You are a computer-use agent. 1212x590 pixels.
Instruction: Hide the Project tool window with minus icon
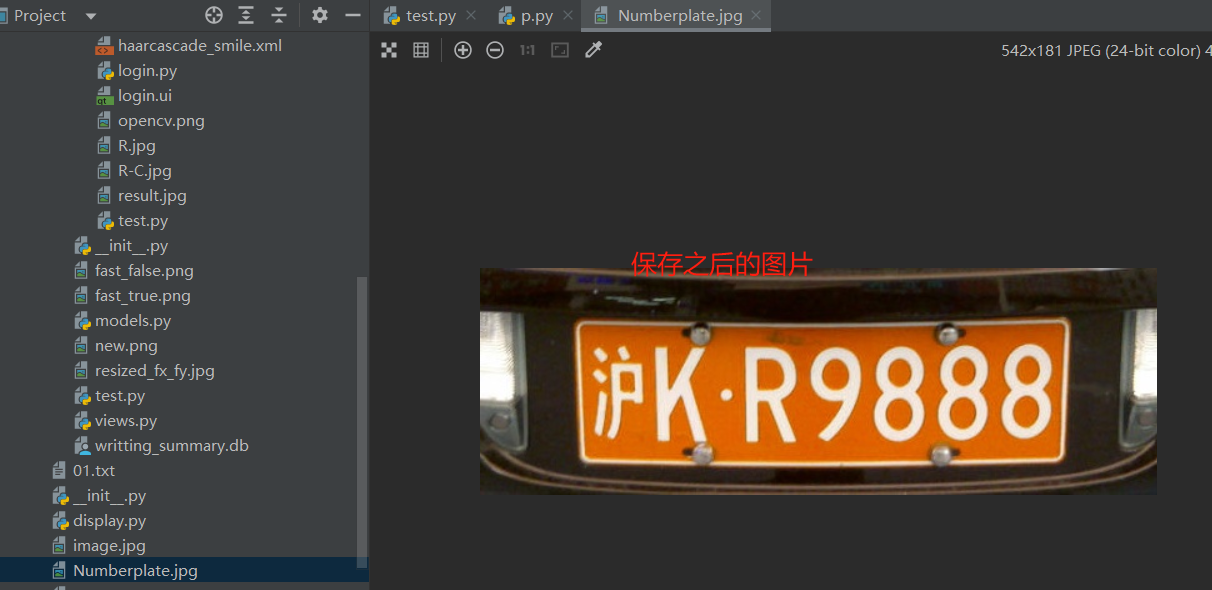tap(352, 15)
